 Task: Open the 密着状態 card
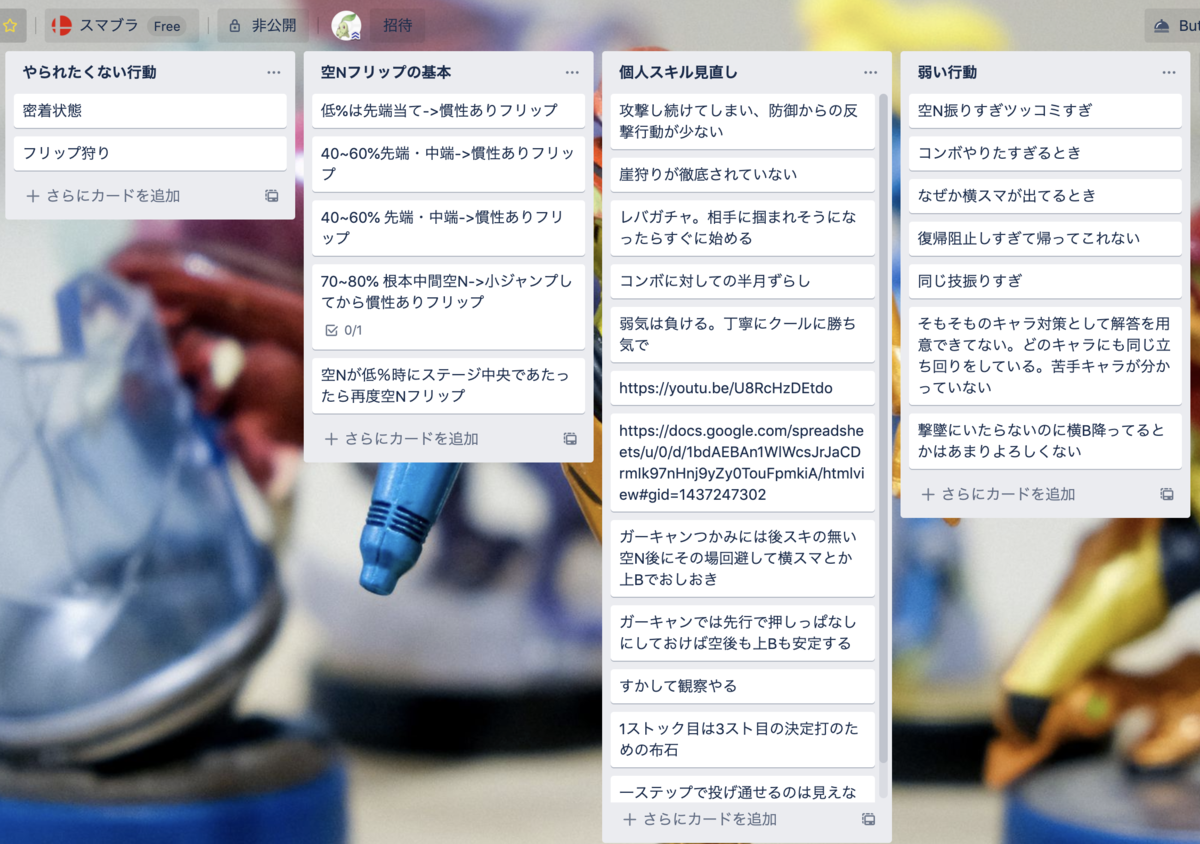point(150,110)
